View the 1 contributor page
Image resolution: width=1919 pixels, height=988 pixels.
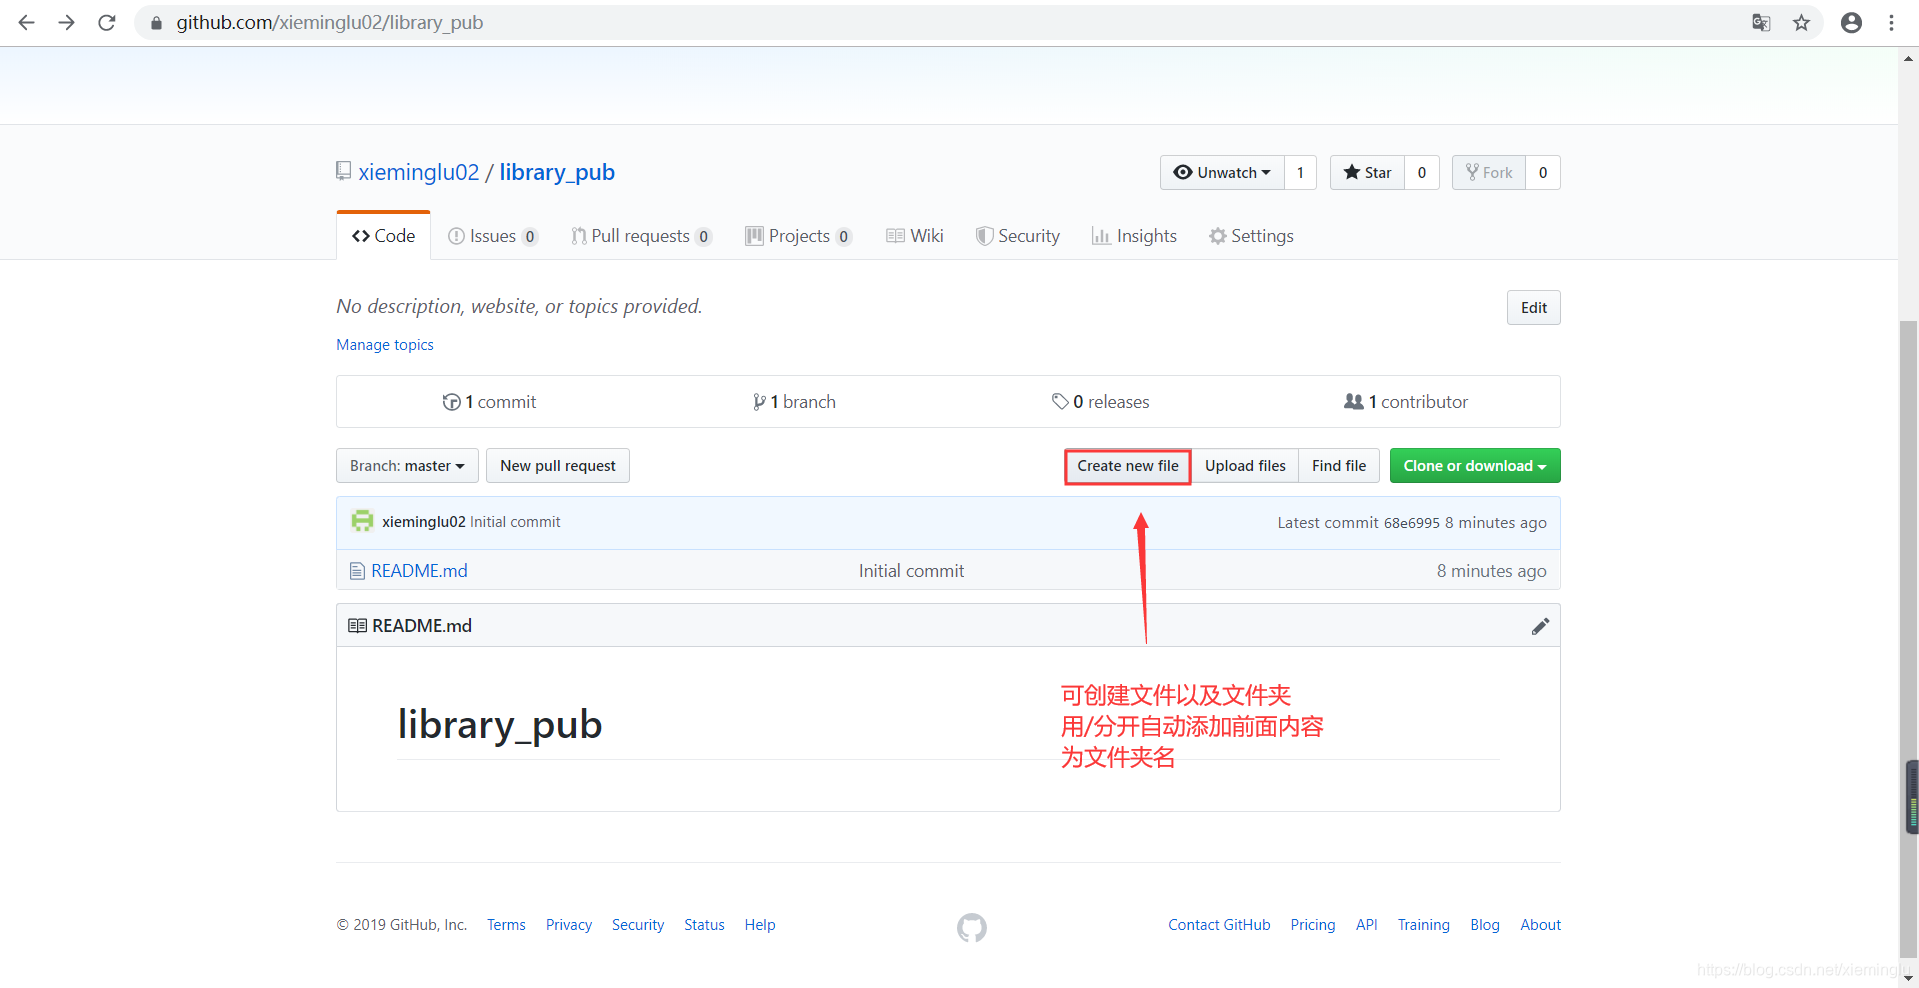[1406, 402]
